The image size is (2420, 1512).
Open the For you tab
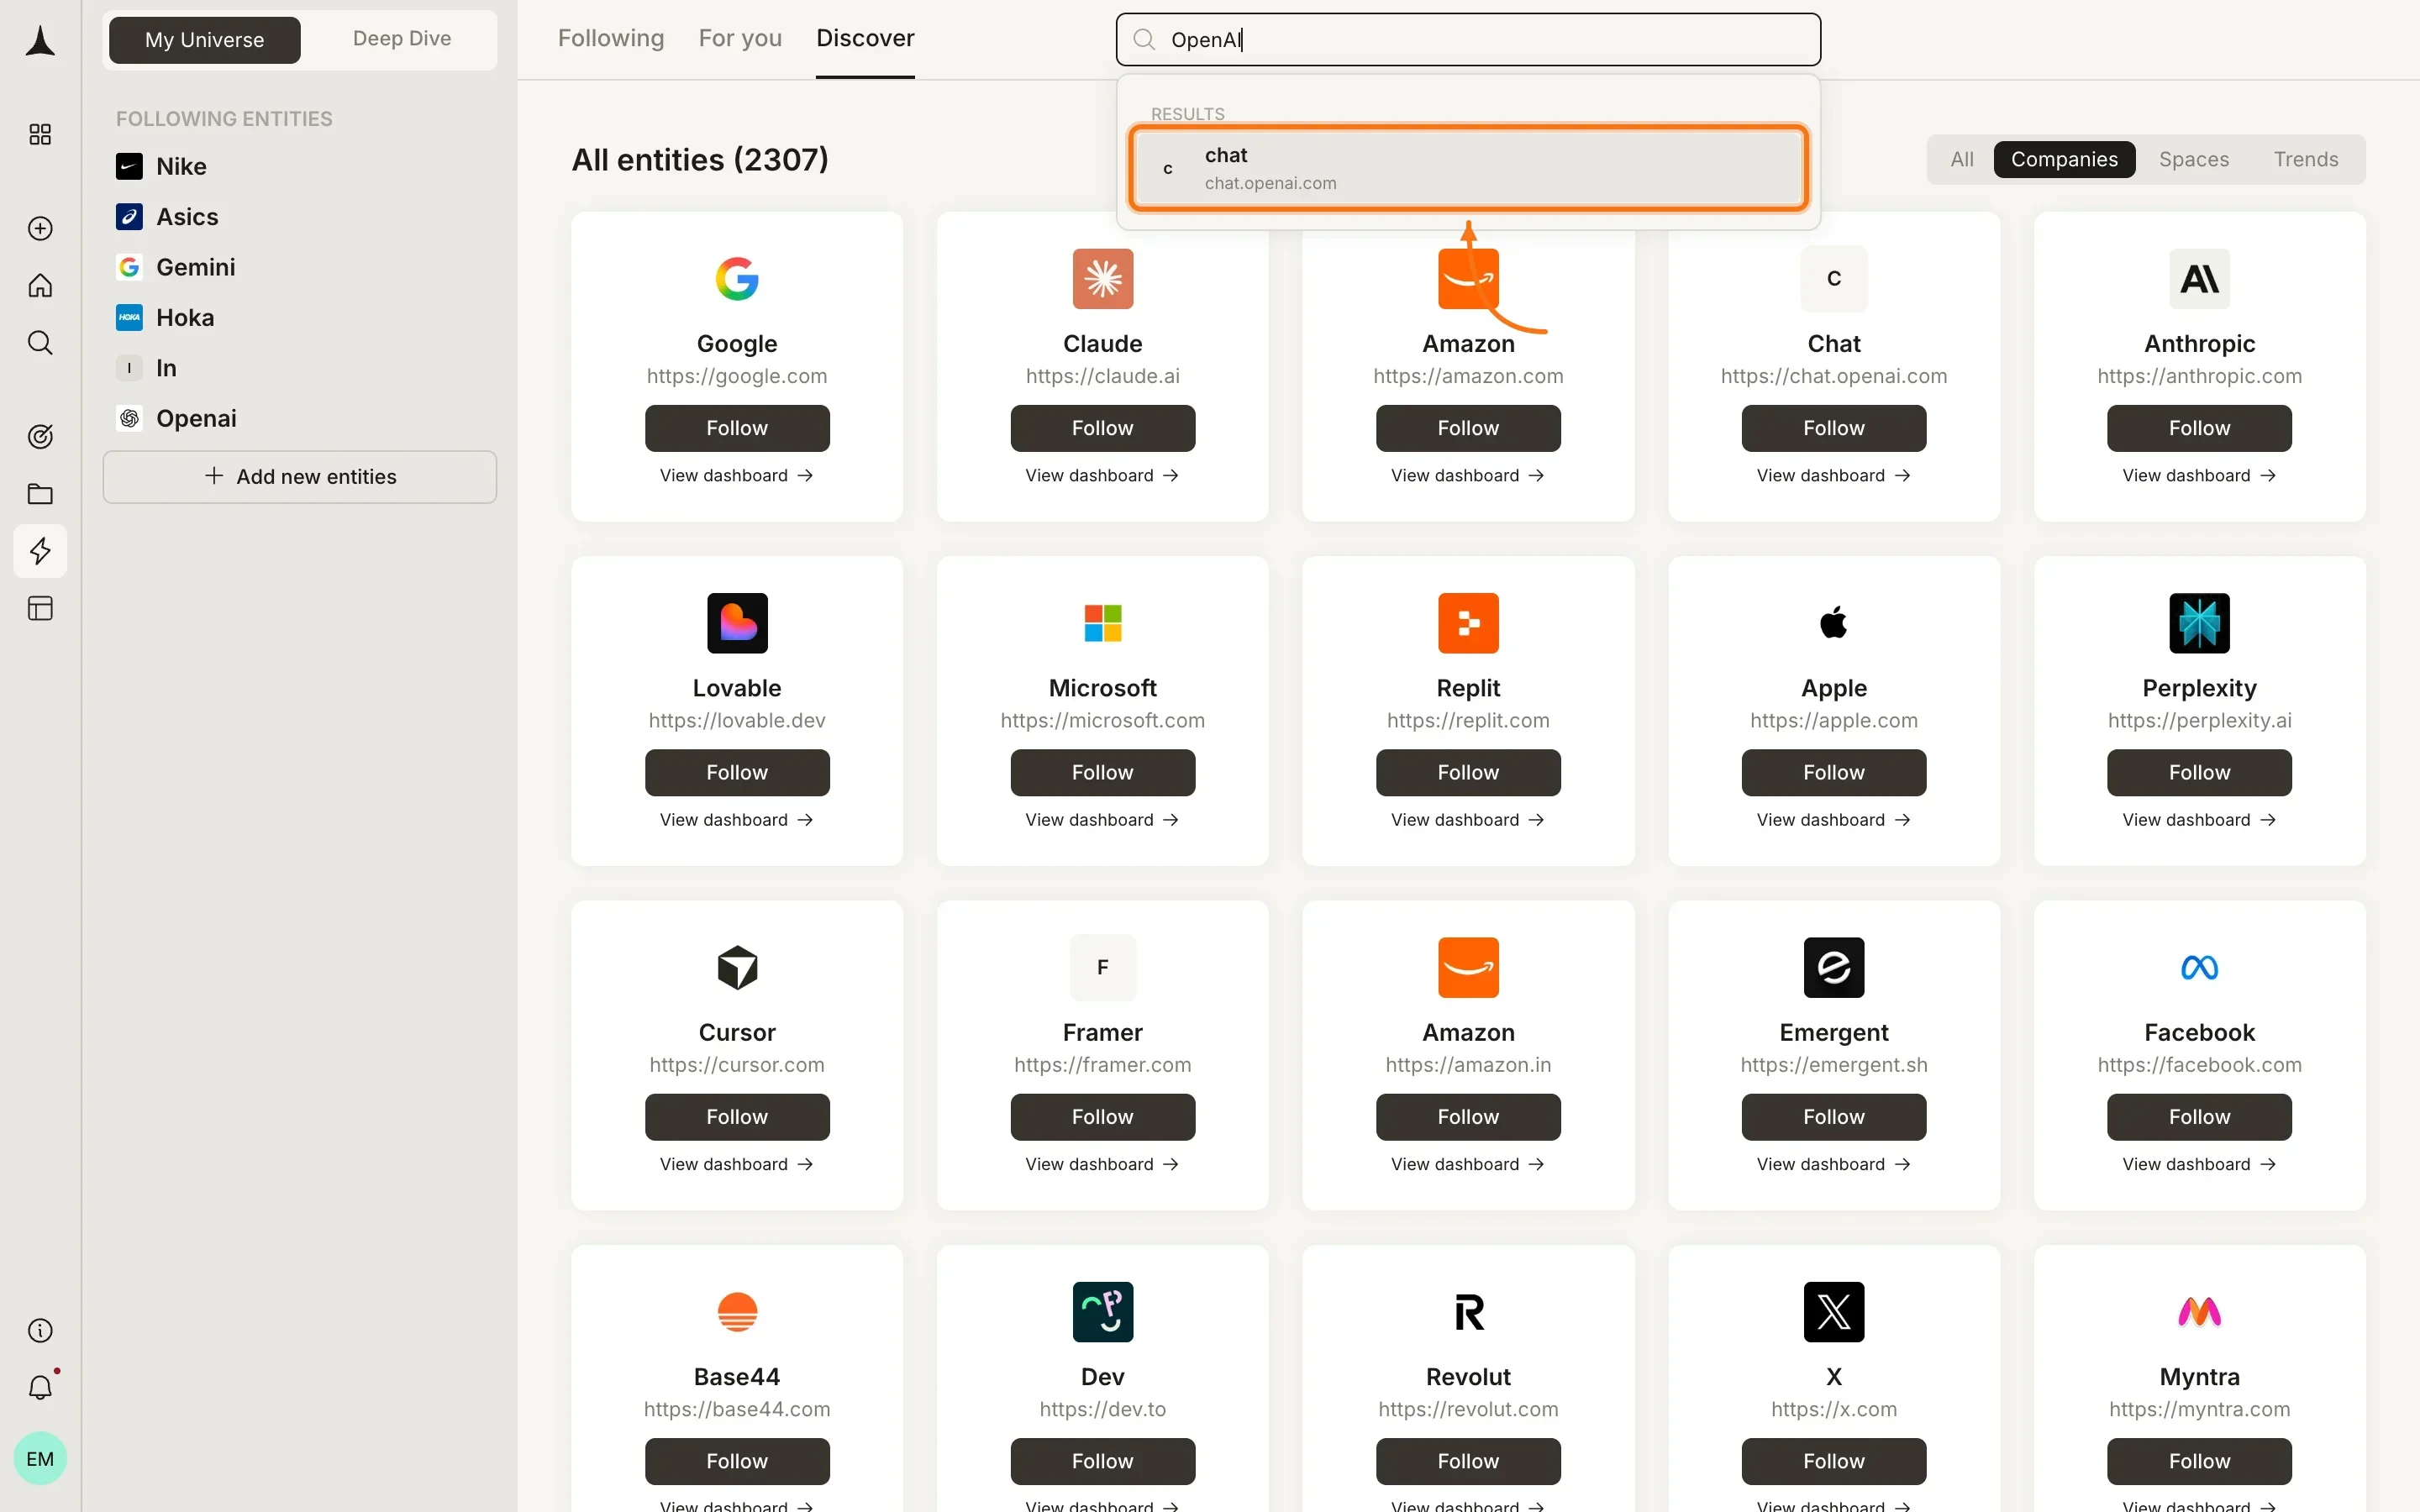point(740,38)
